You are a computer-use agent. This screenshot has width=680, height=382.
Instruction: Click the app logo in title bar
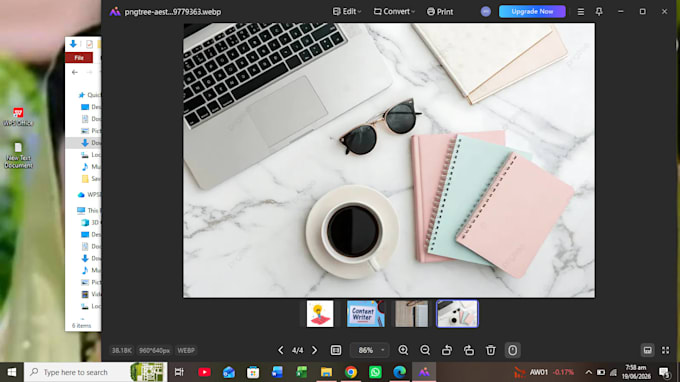tap(115, 12)
